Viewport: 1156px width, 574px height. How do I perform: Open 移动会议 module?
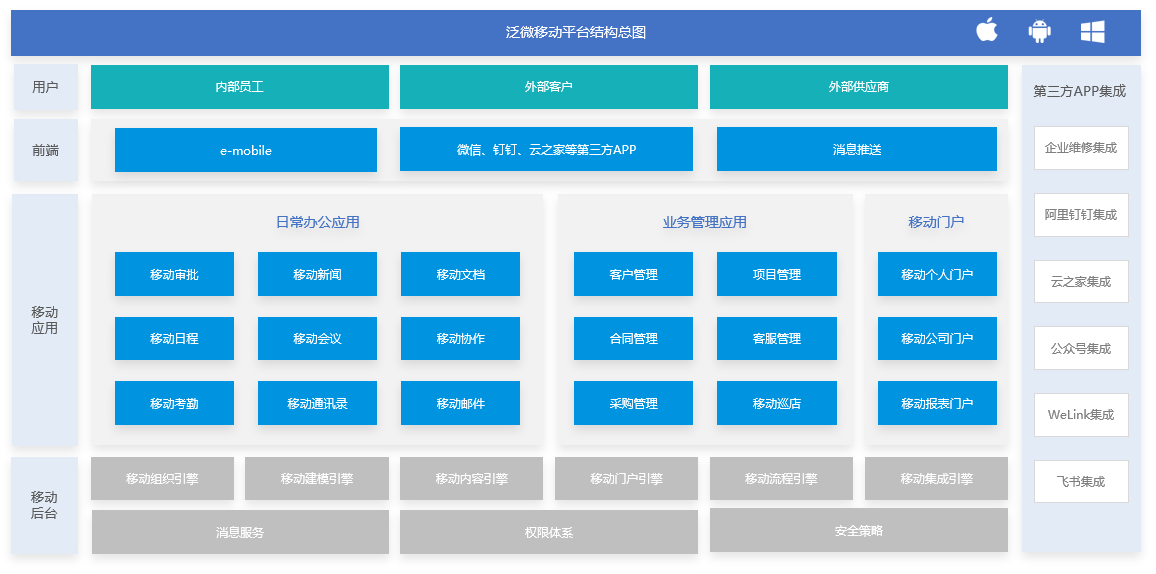click(317, 338)
